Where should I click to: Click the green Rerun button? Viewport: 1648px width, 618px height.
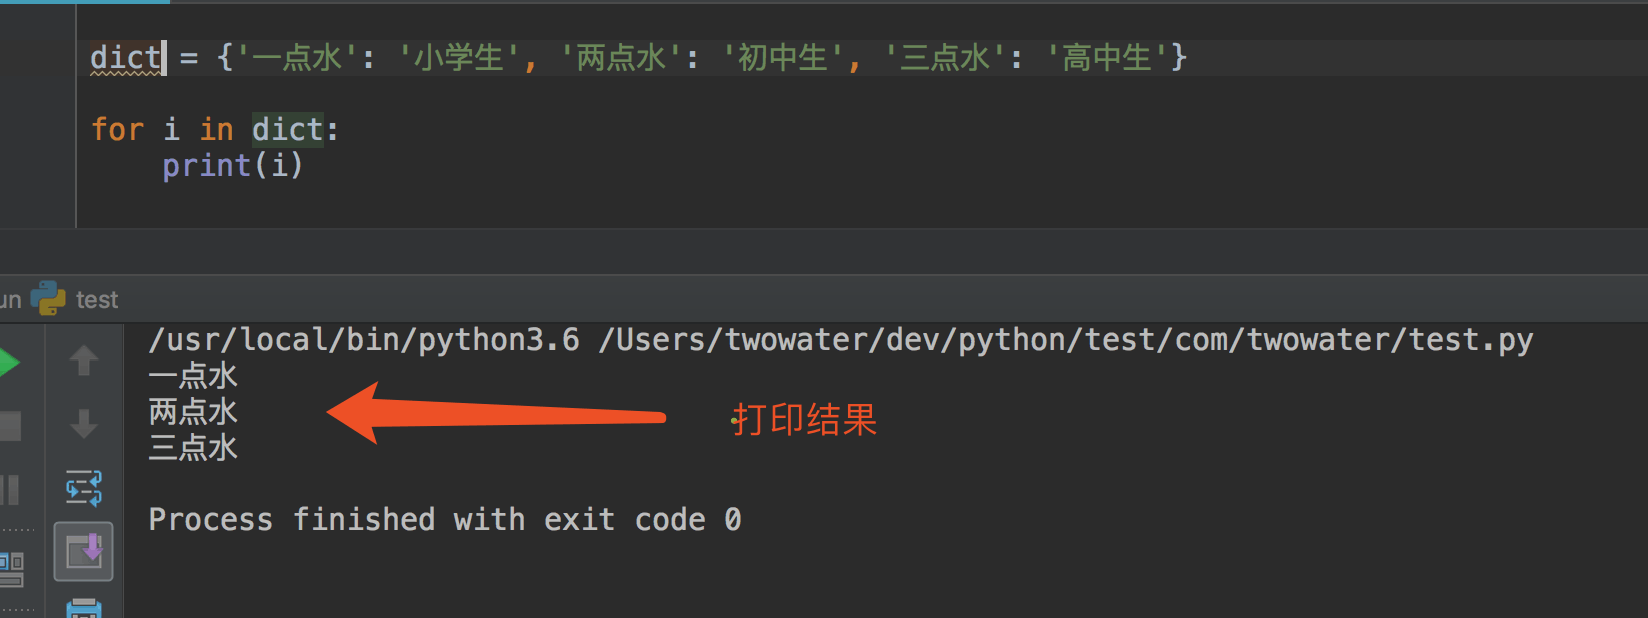[x=8, y=362]
